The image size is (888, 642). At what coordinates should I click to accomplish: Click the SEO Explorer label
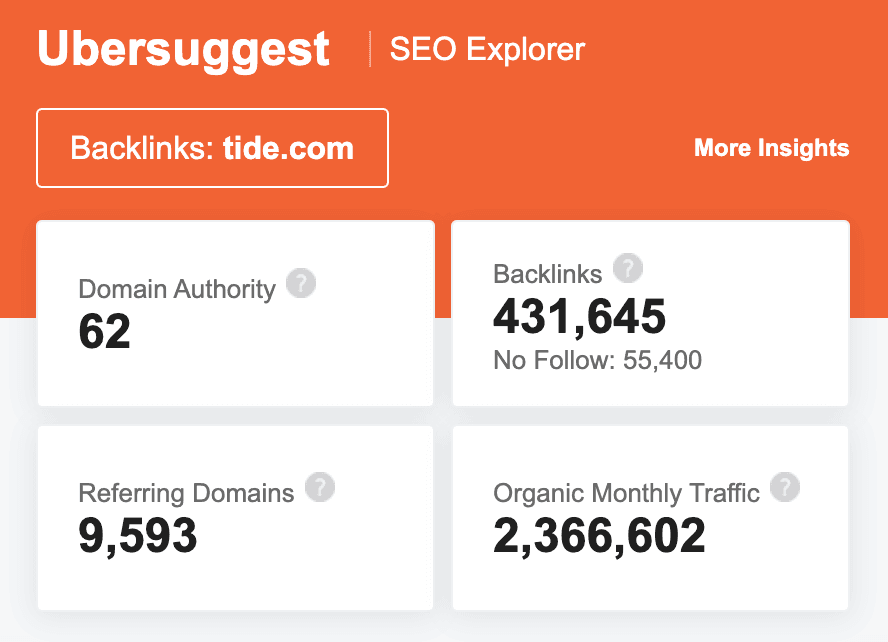(486, 49)
